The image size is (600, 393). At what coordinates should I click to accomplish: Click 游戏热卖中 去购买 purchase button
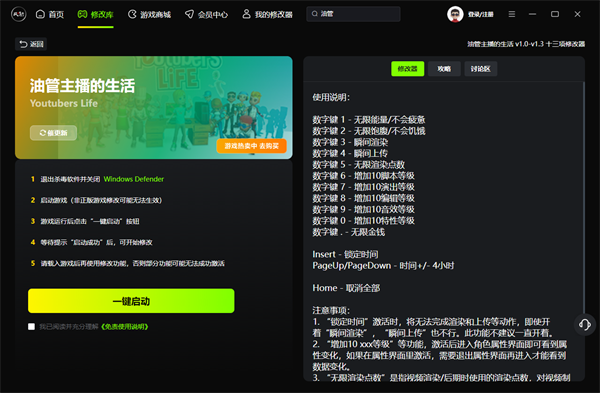[251, 146]
